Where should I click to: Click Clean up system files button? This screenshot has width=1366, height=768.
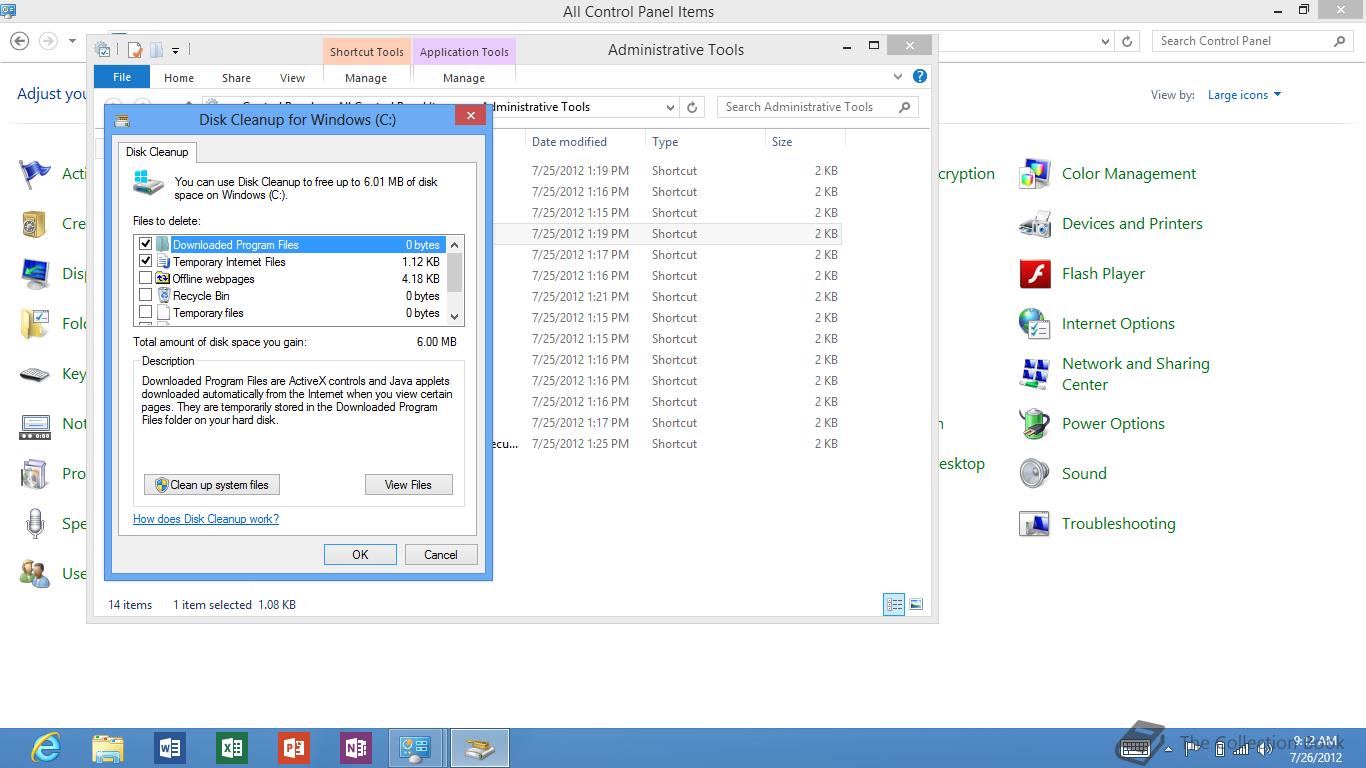click(212, 485)
